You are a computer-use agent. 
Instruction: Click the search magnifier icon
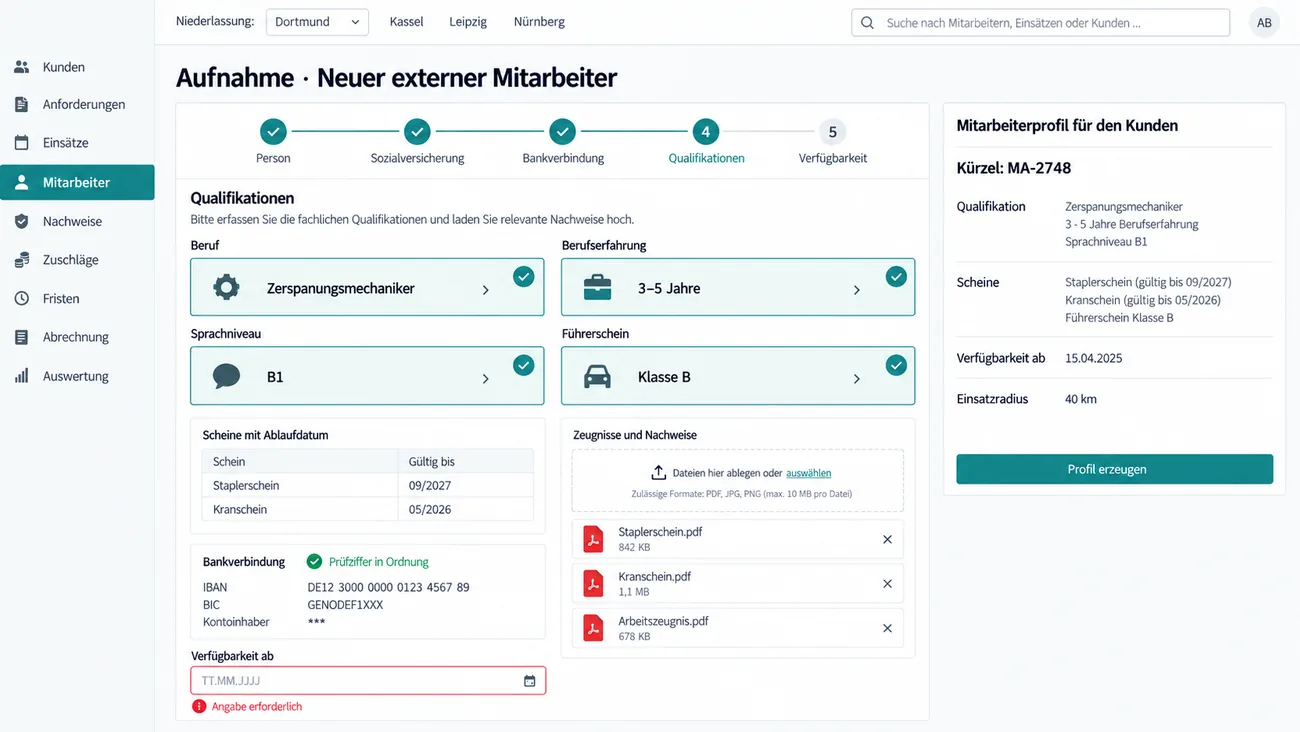pos(867,23)
